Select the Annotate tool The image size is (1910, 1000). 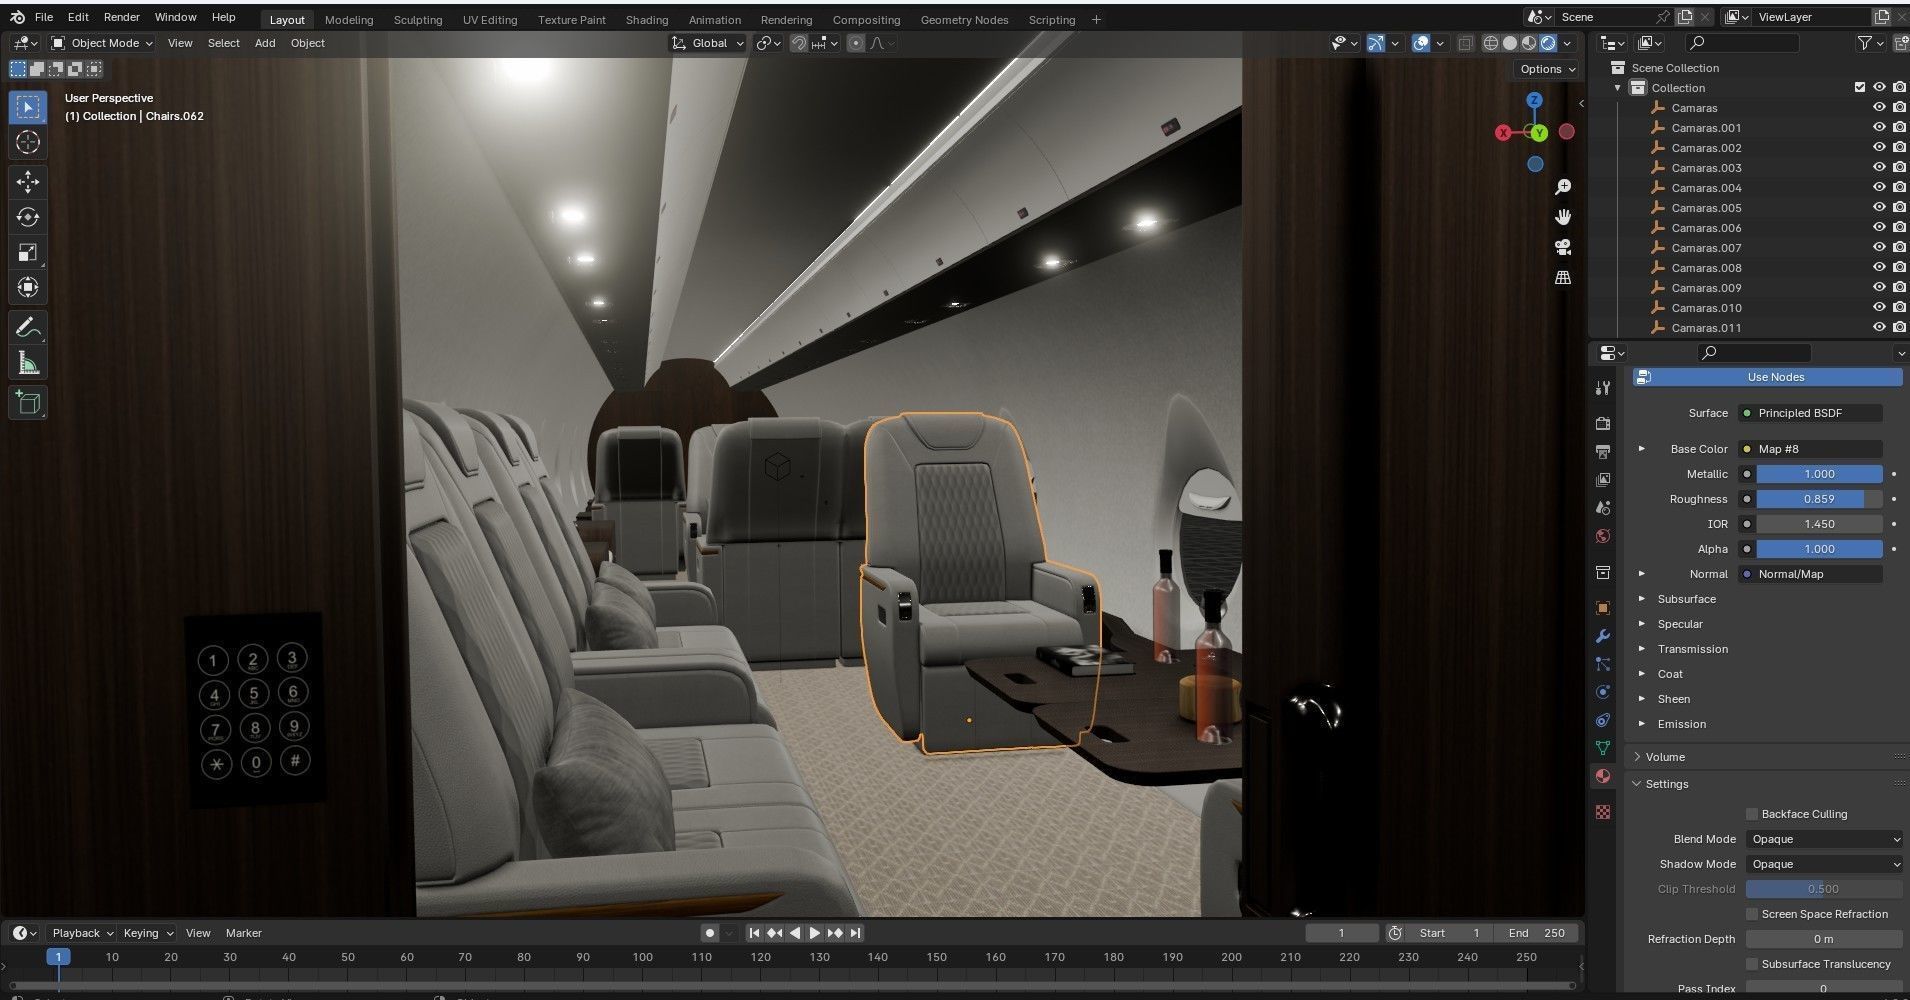point(28,328)
